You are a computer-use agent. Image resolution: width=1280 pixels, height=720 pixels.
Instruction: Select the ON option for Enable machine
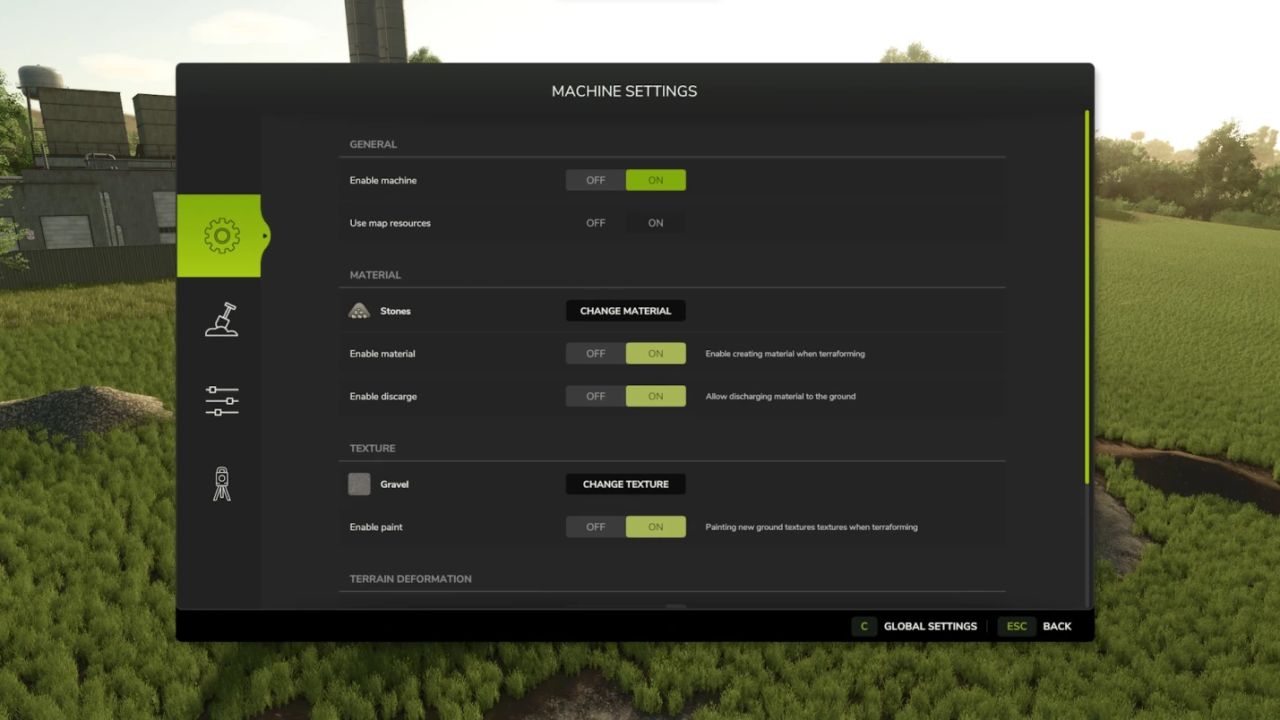point(656,181)
